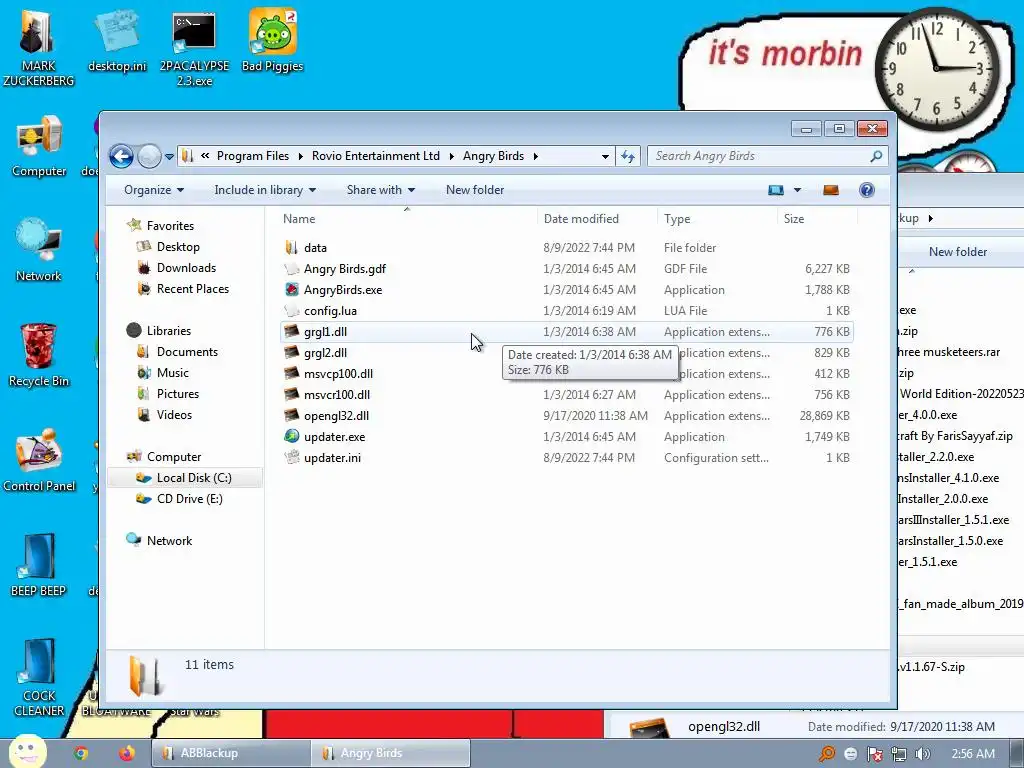Switch to the ABBlackup taskbar window
This screenshot has height=768, width=1024.
click(x=231, y=753)
